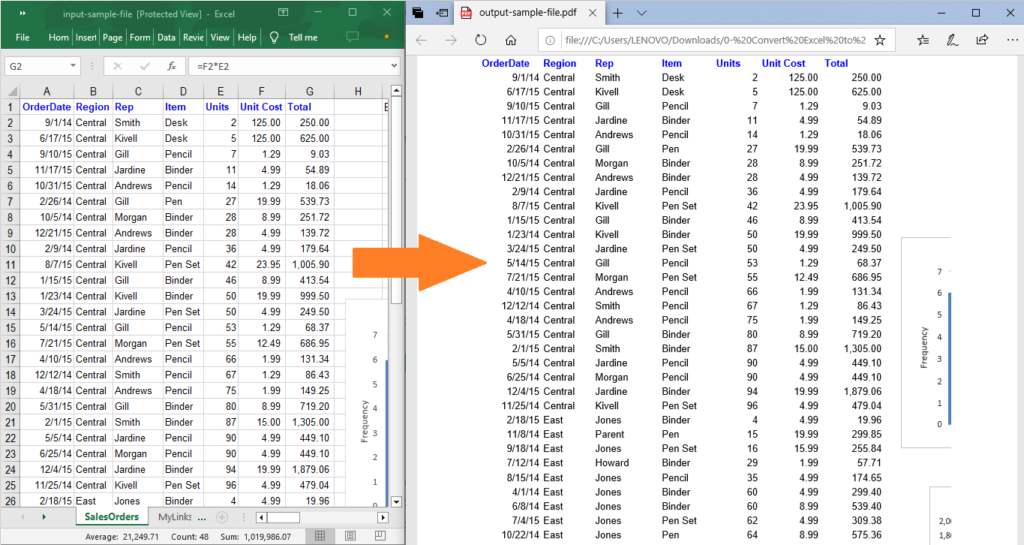Image resolution: width=1024 pixels, height=545 pixels.
Task: Switch to the MyLinks sheet tab
Action: pos(176,516)
